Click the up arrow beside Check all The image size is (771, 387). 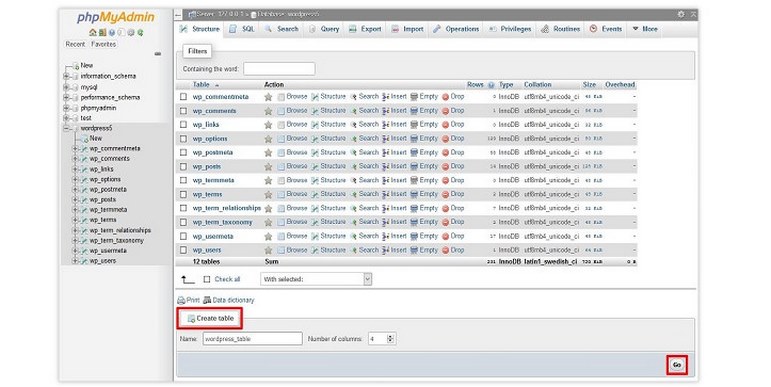[x=187, y=279]
